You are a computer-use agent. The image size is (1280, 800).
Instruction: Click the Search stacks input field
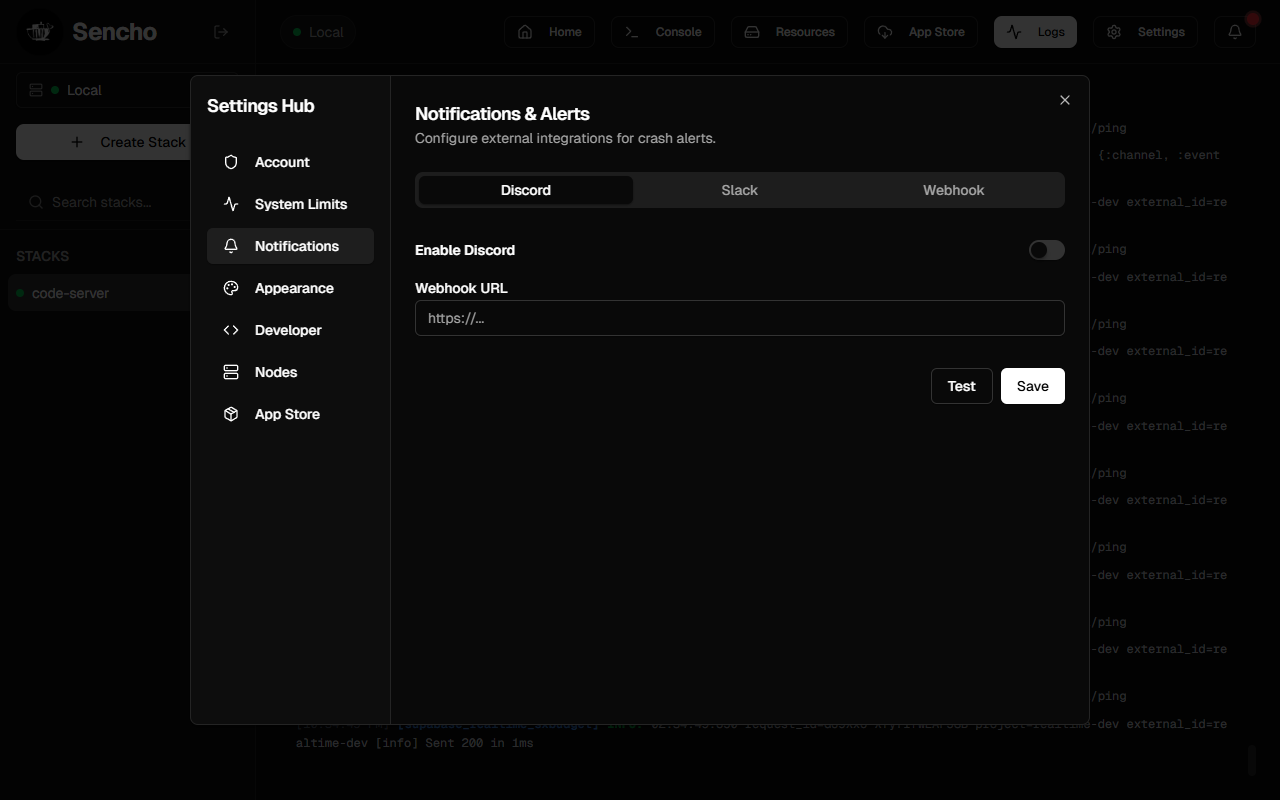point(103,202)
